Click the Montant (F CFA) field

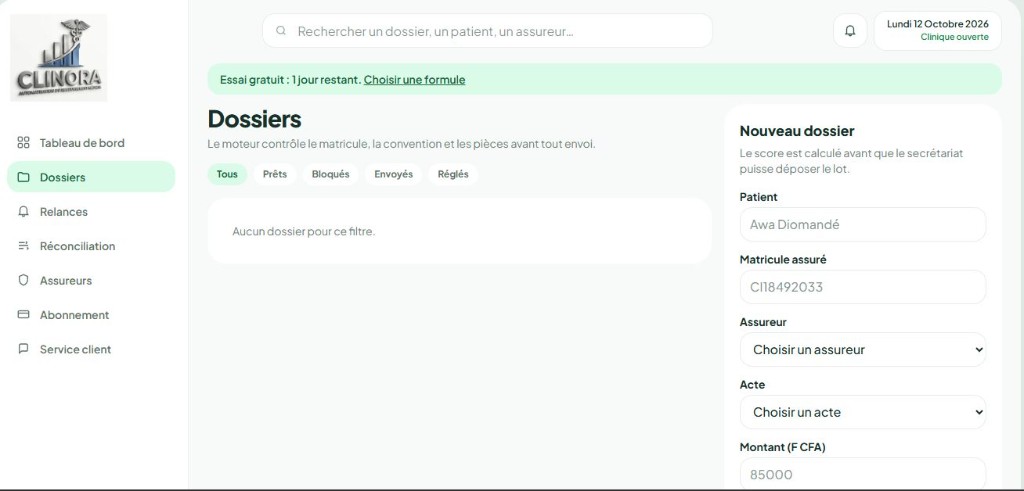863,473
